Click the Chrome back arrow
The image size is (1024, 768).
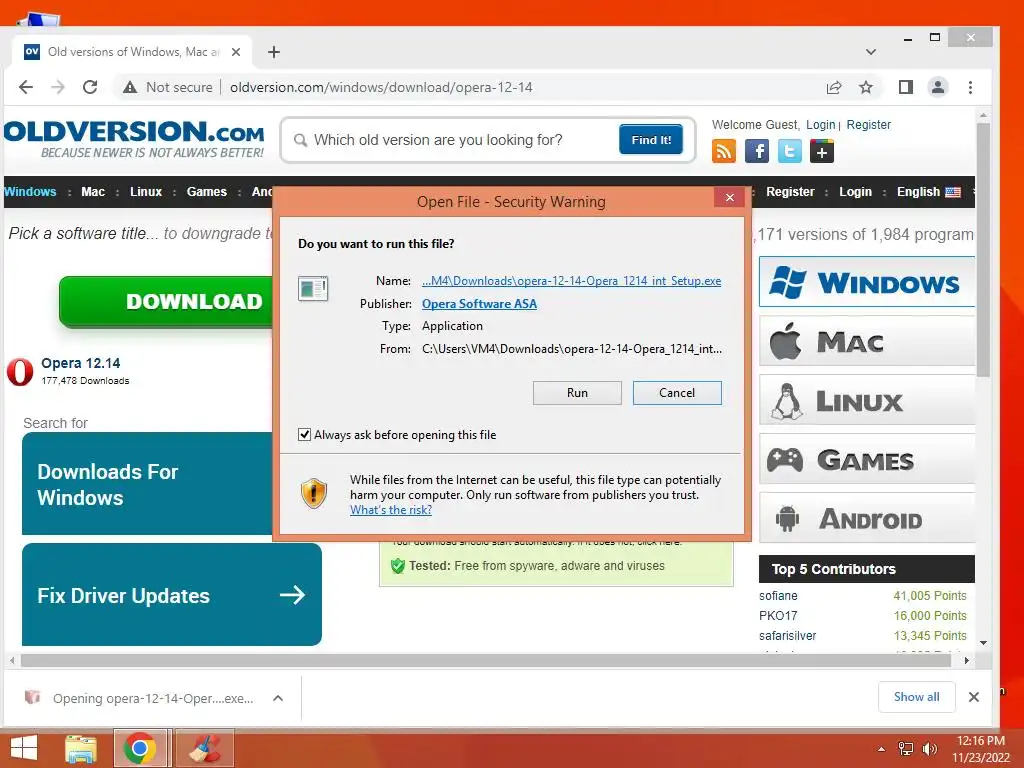[25, 87]
